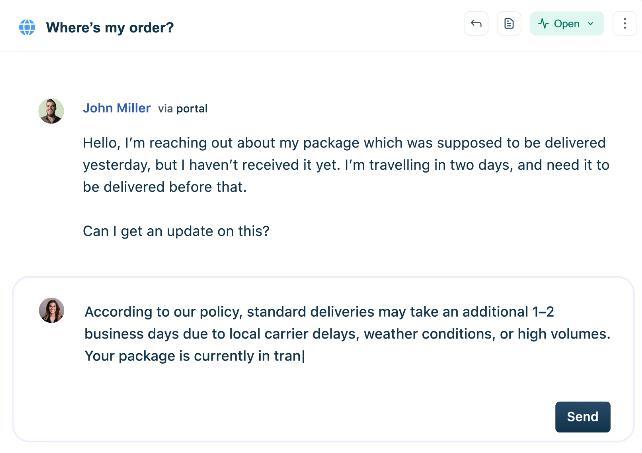Click draft text starting "According to our policy"
Viewport: 642px width, 453px height.
tap(300, 312)
